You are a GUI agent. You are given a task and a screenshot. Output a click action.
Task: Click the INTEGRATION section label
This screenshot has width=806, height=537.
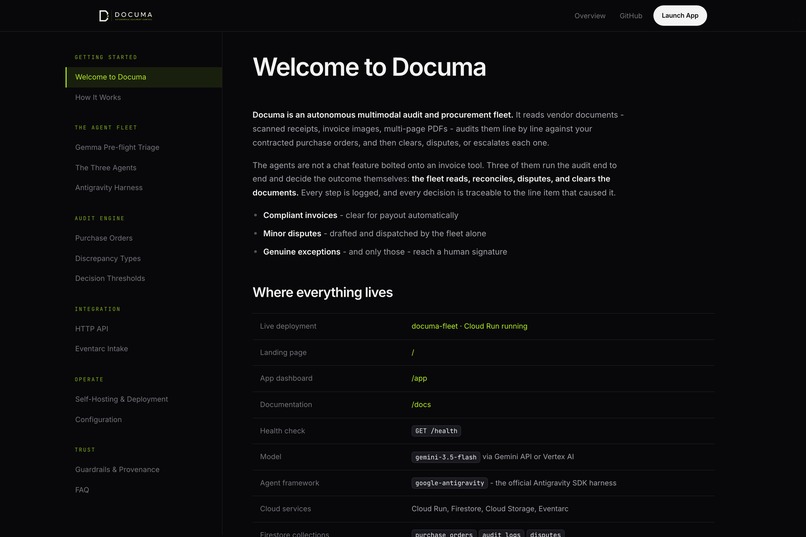pyautogui.click(x=97, y=309)
